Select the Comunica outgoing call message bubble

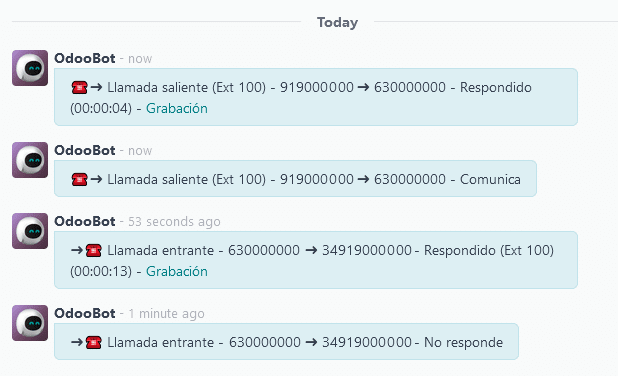[295, 178]
